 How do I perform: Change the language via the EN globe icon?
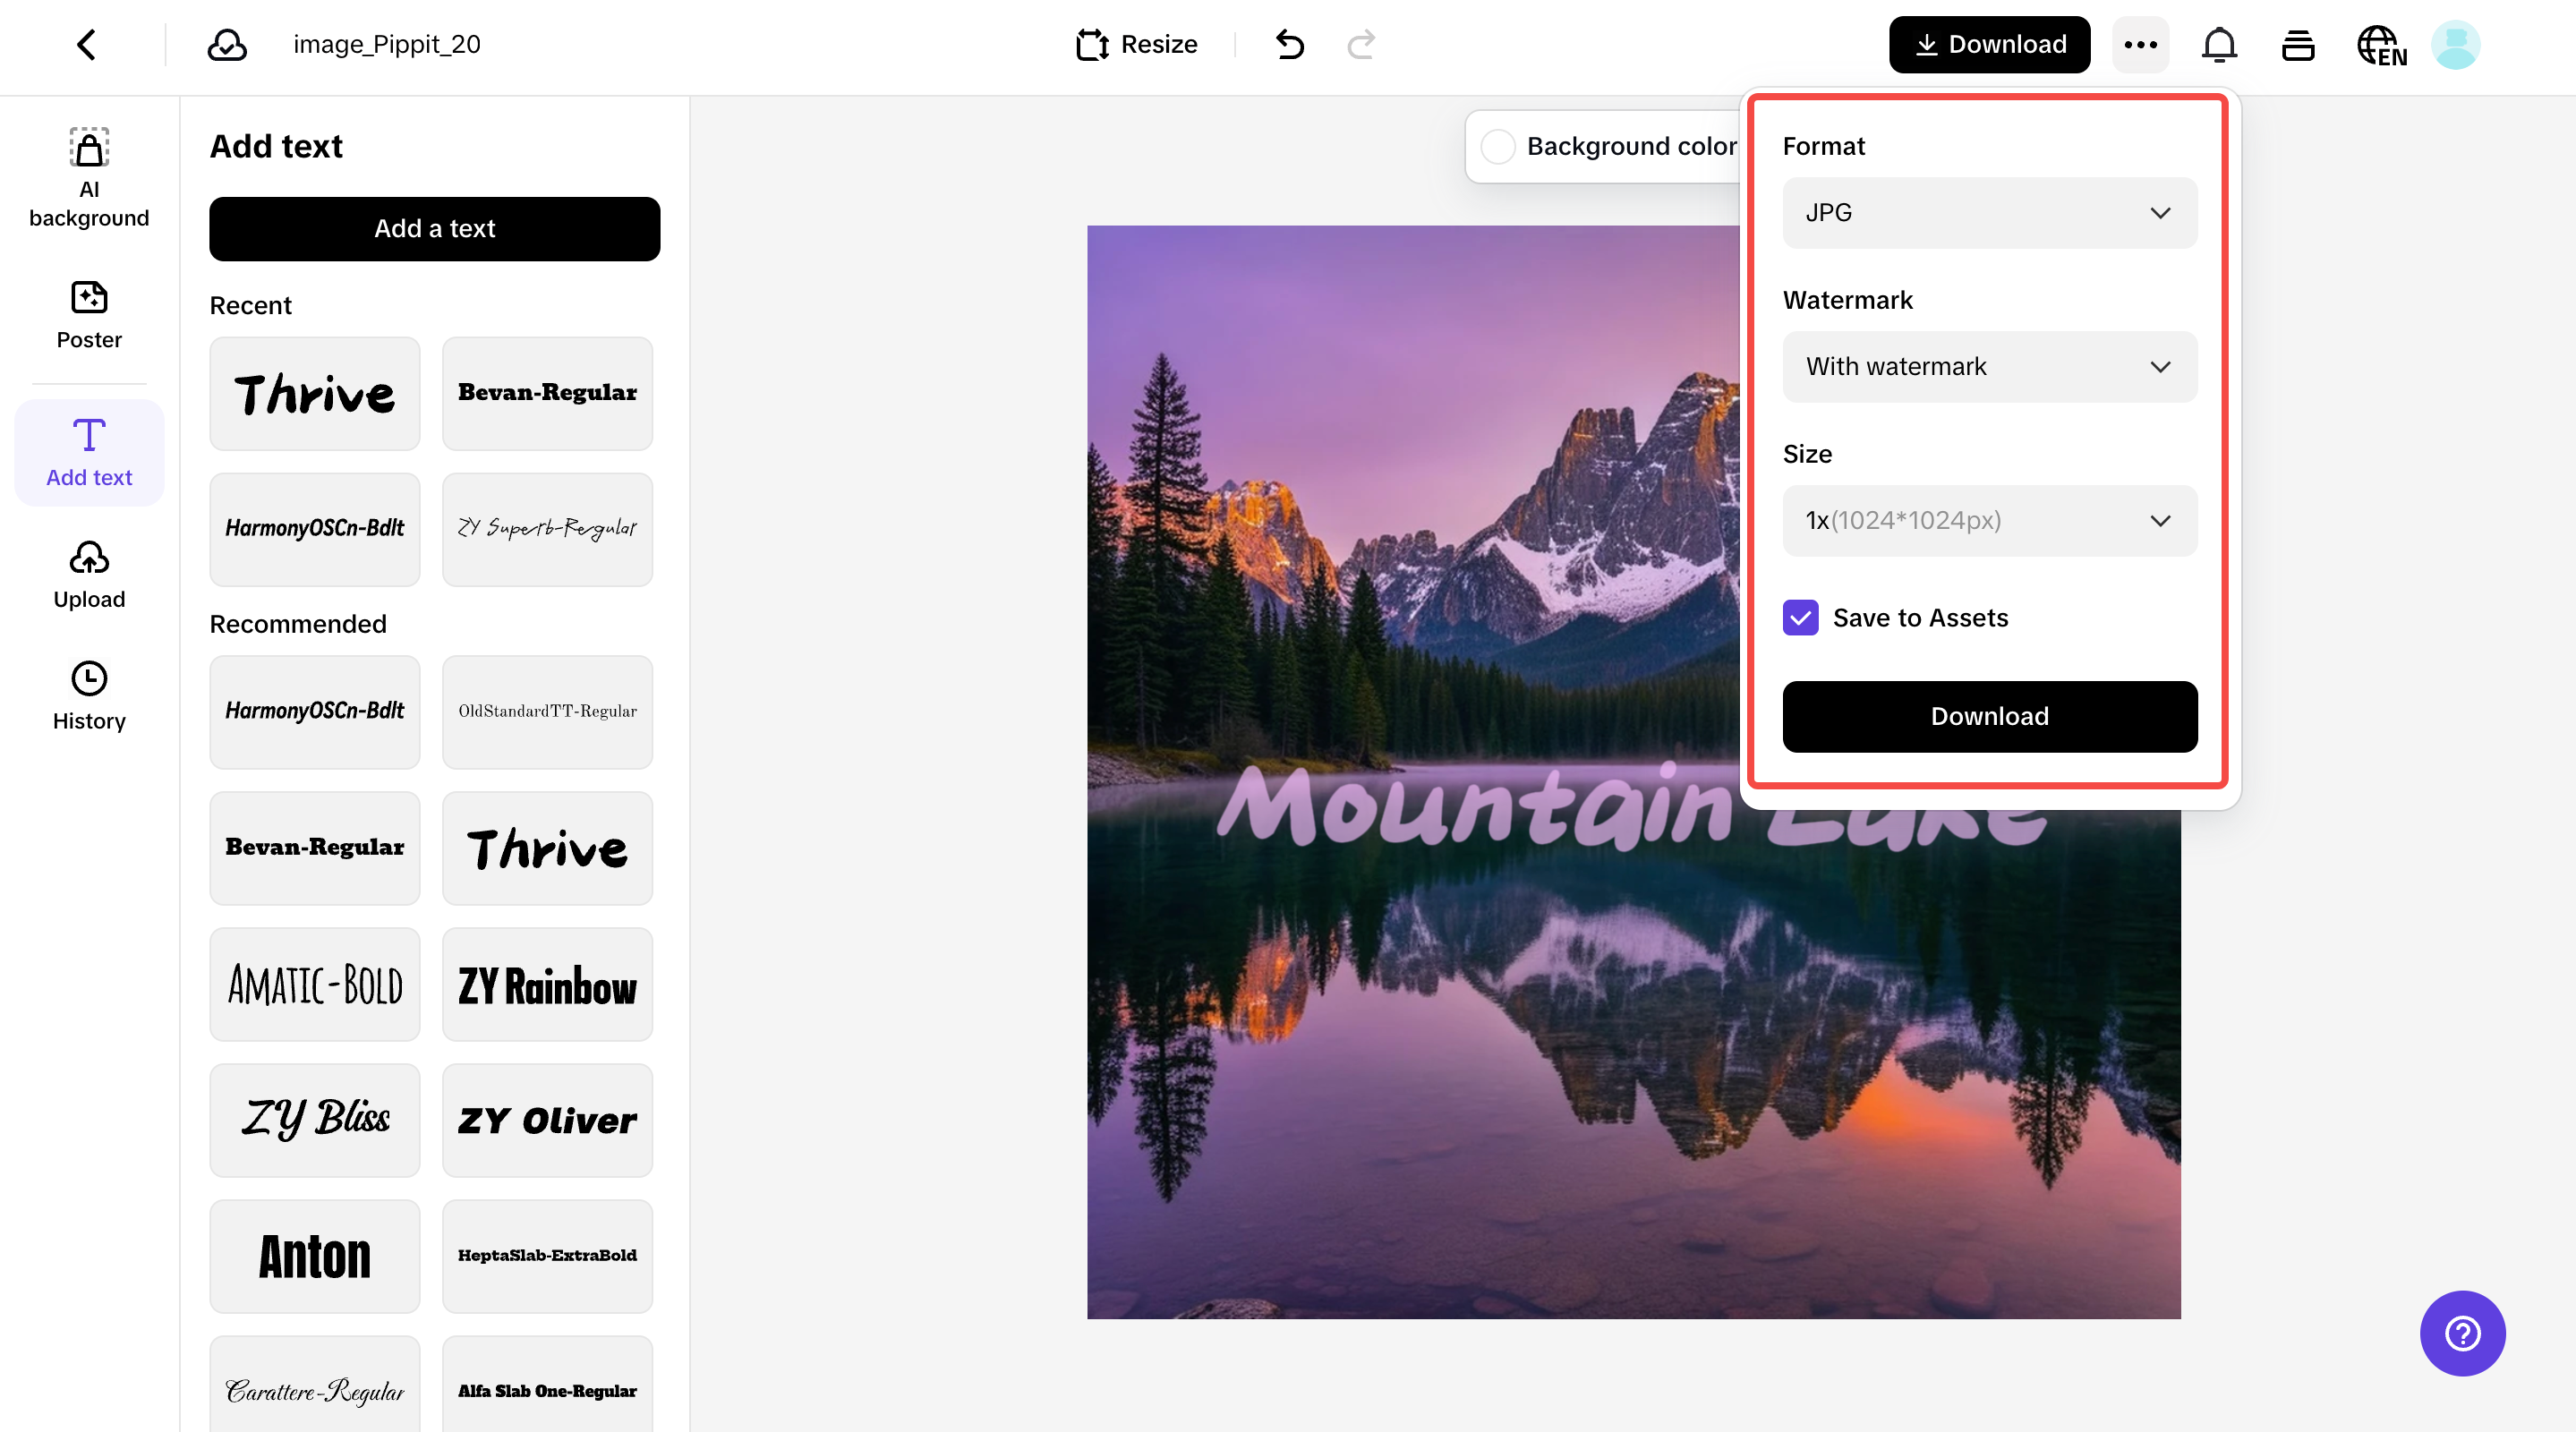[2381, 44]
